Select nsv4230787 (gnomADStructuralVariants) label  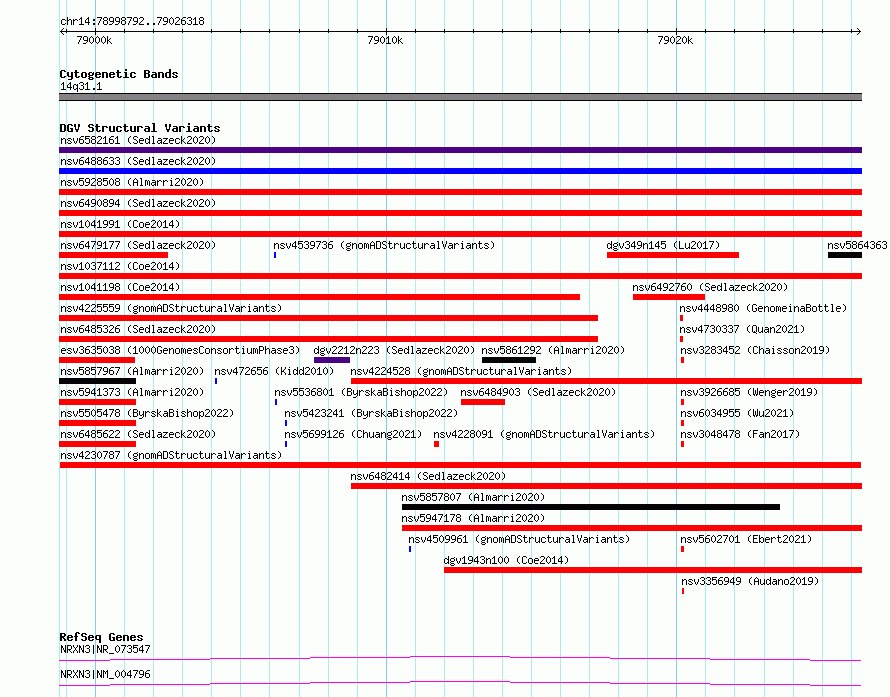click(x=171, y=455)
